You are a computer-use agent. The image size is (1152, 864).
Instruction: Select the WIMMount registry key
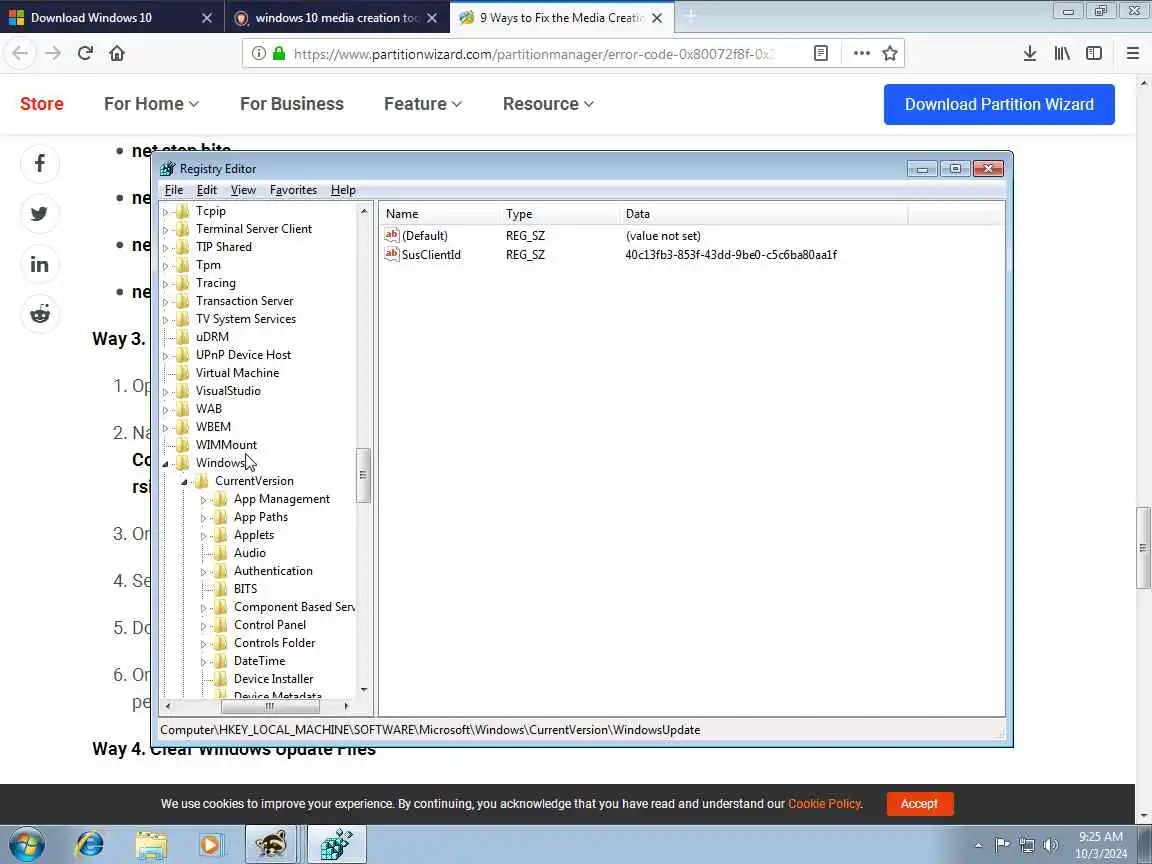click(226, 444)
